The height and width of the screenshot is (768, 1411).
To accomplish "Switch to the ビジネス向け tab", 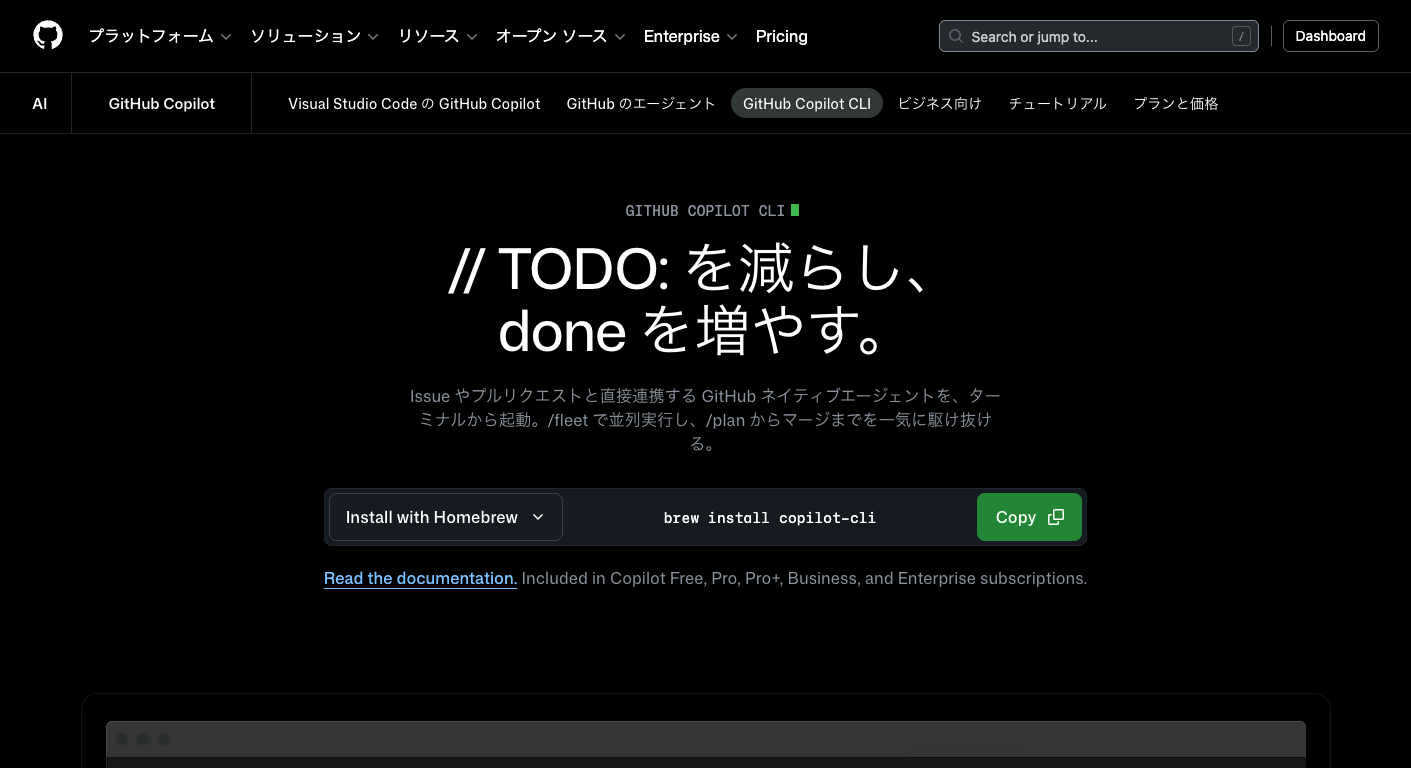I will click(939, 103).
